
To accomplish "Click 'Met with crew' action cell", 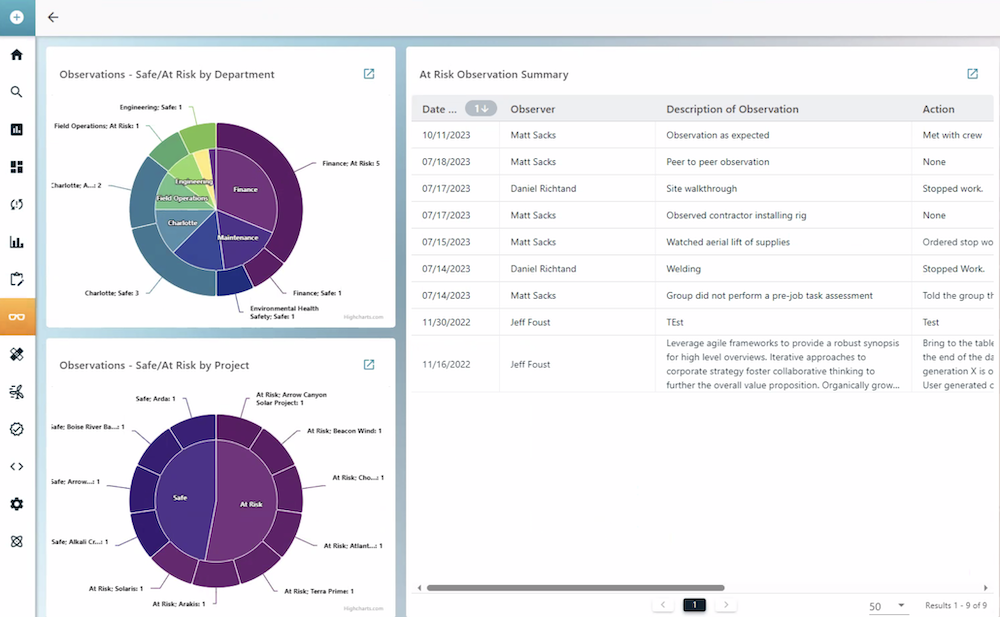I will (x=952, y=135).
